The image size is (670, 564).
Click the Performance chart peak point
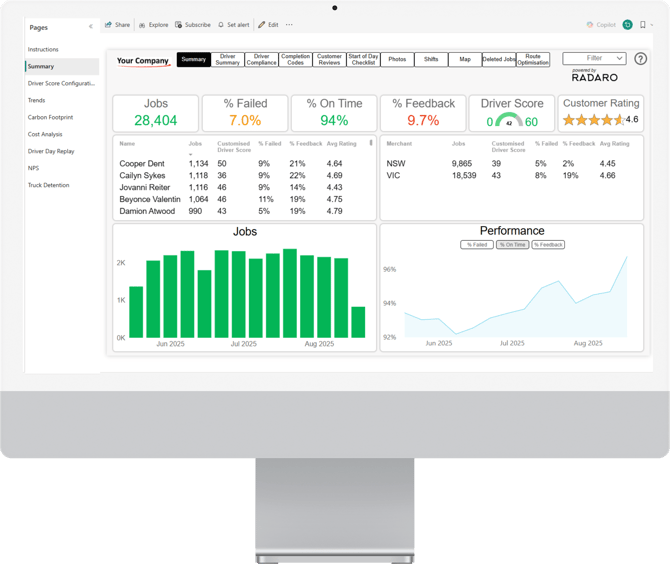(627, 257)
